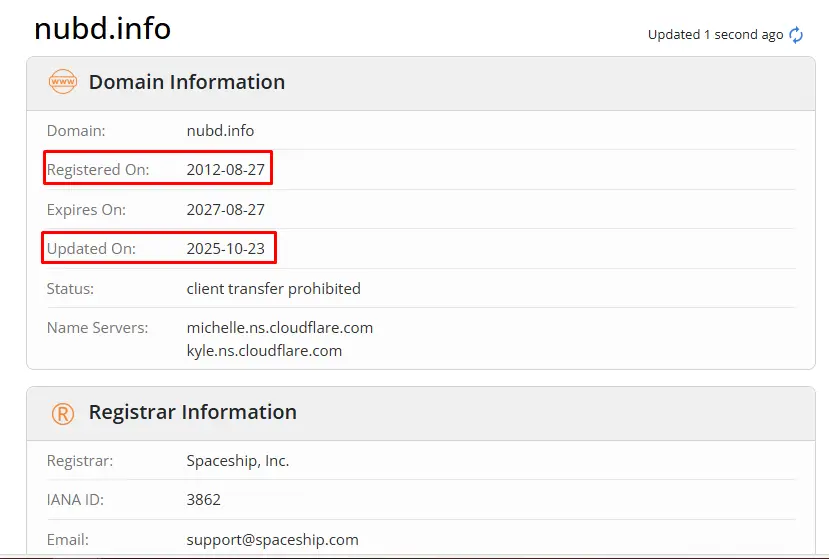
Task: Select the nubd.info domain value
Action: coord(220,130)
